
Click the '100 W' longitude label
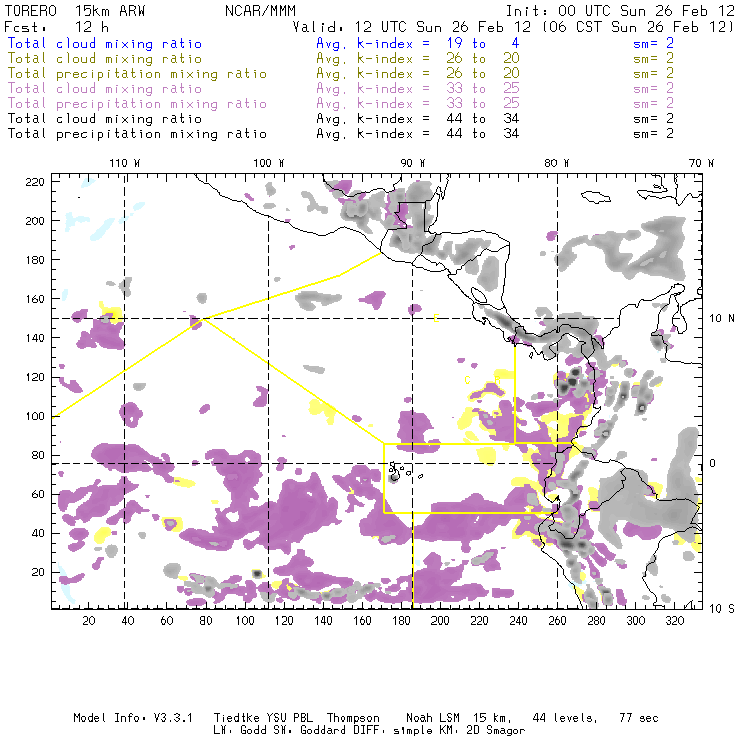tap(269, 163)
